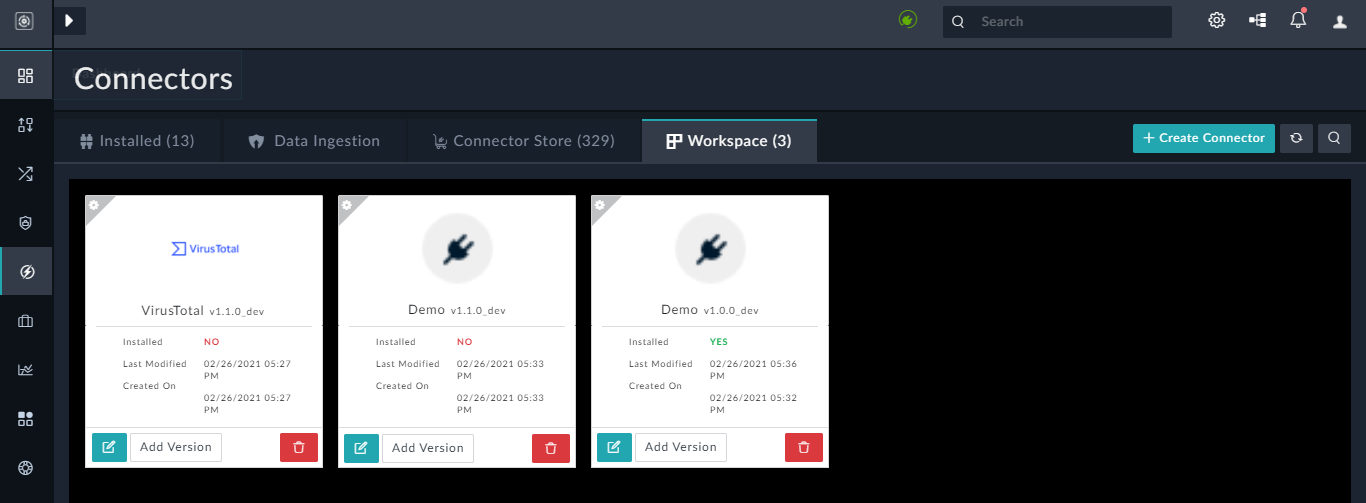Switch to the Data Ingestion tab
Viewport: 1366px width, 503px height.
[x=313, y=141]
